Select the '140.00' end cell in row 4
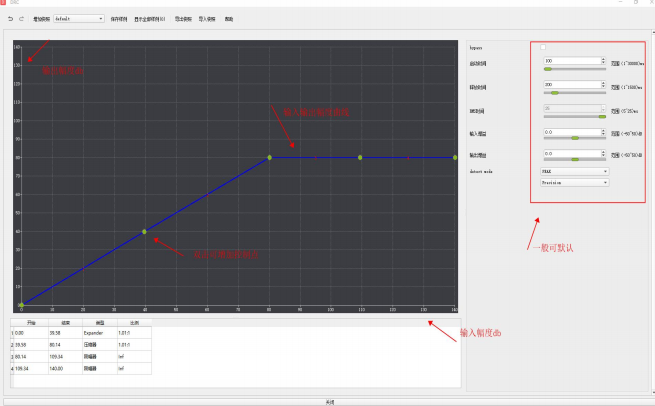Image resolution: width=655 pixels, height=406 pixels. (66, 368)
